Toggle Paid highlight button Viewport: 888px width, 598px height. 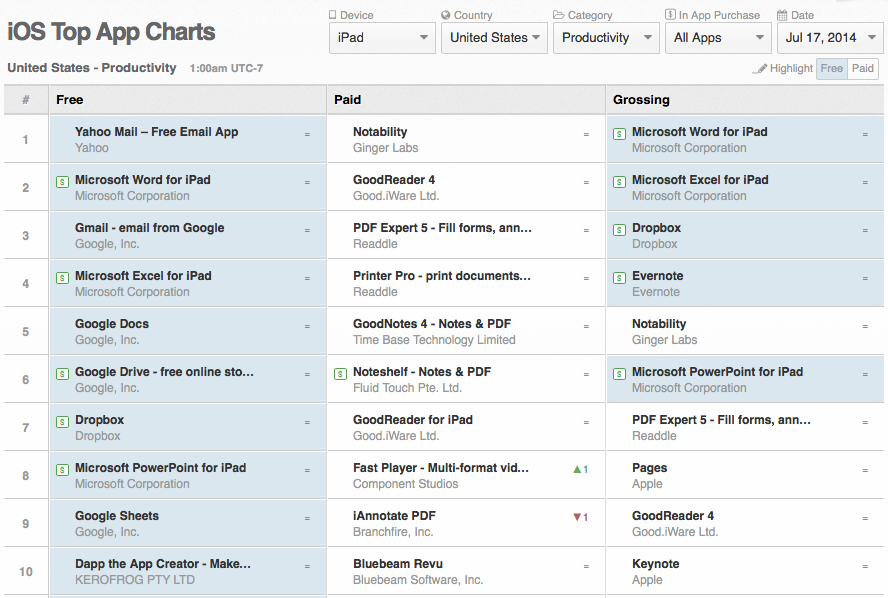tap(863, 69)
